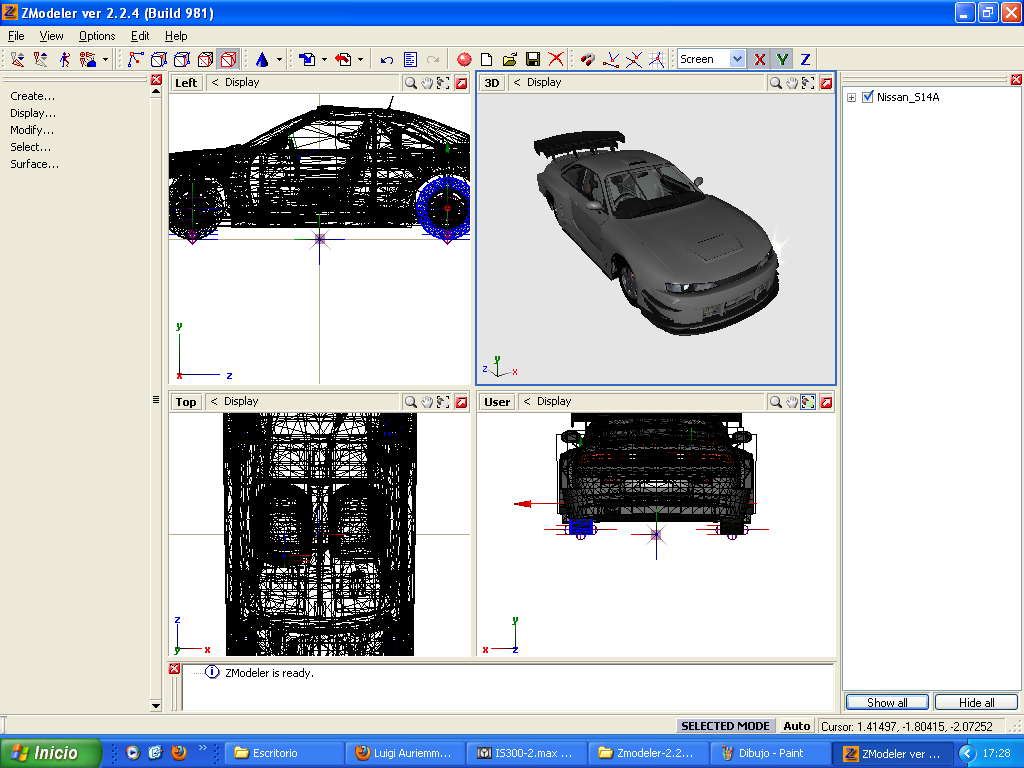Expand the Nissan_S14A tree node
This screenshot has height=768, width=1024.
coord(850,97)
